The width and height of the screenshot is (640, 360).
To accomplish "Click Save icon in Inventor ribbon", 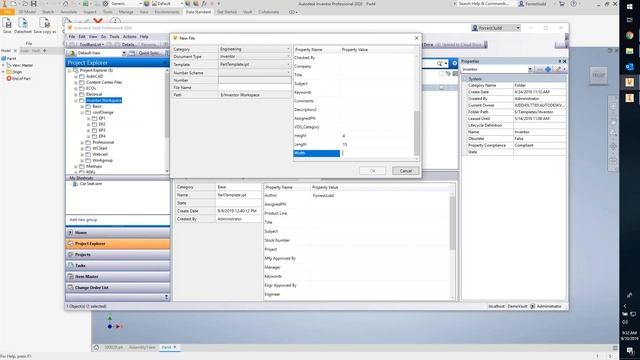I will 7,24.
